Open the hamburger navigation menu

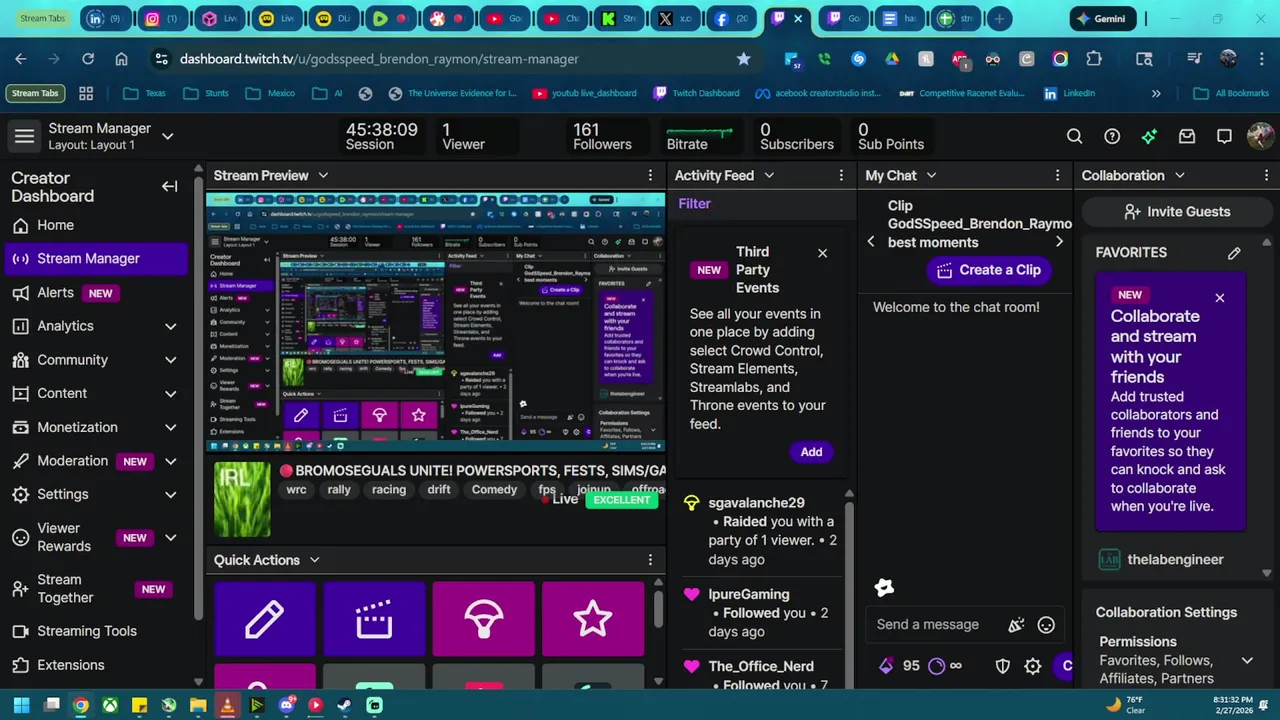[x=24, y=136]
